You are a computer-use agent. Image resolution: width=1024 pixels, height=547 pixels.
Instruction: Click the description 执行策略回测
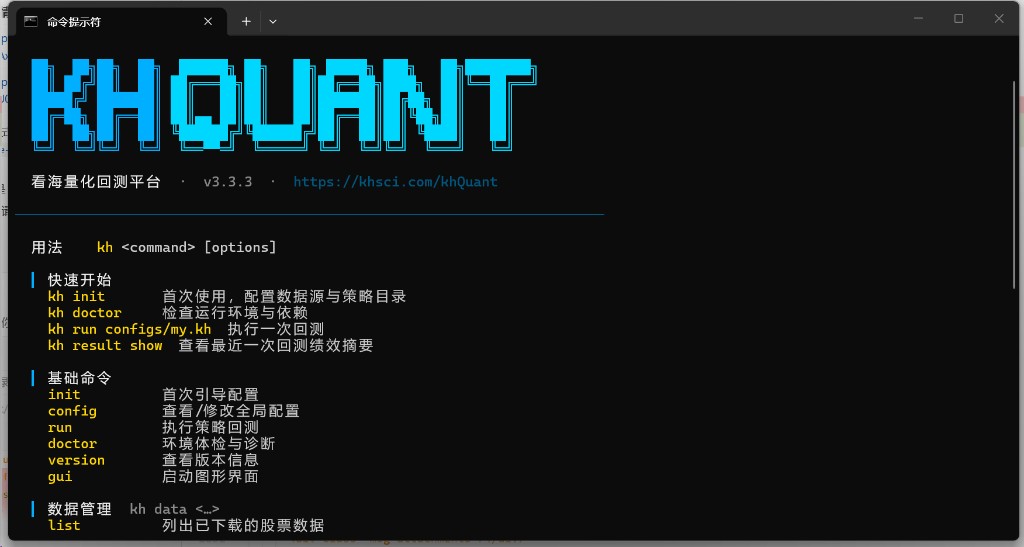tap(210, 428)
